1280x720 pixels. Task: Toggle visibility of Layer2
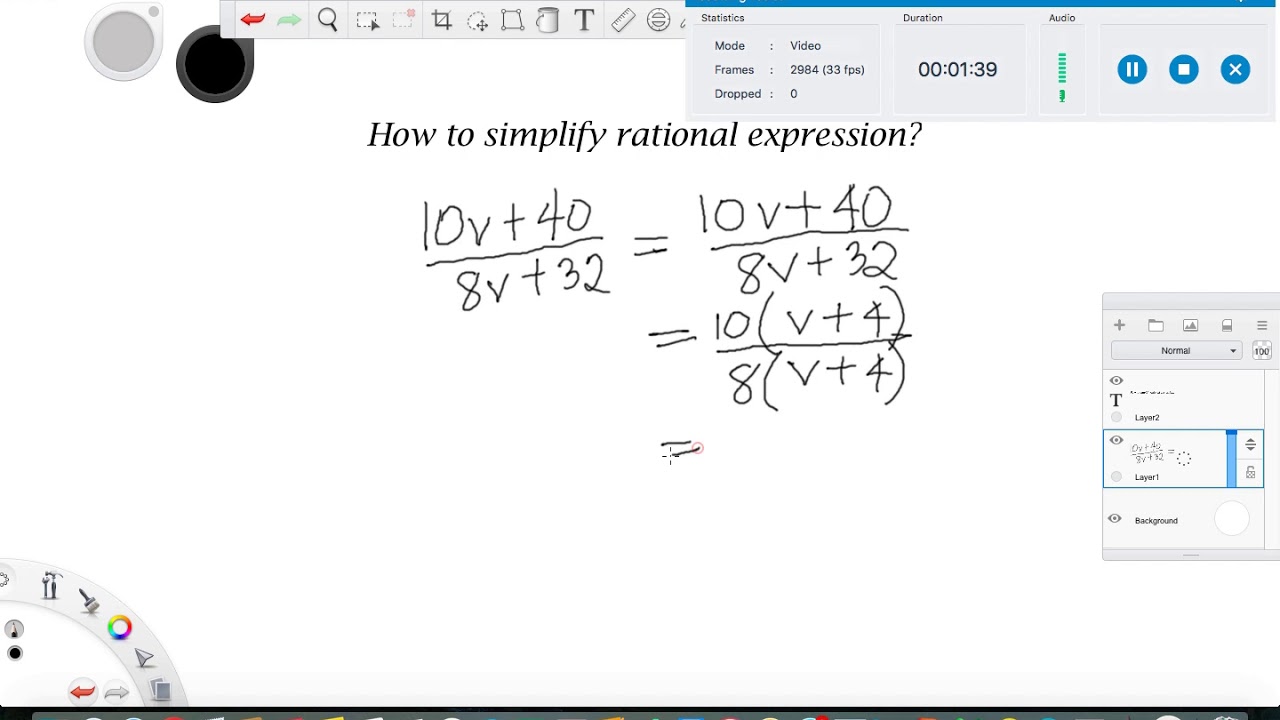pos(1116,381)
